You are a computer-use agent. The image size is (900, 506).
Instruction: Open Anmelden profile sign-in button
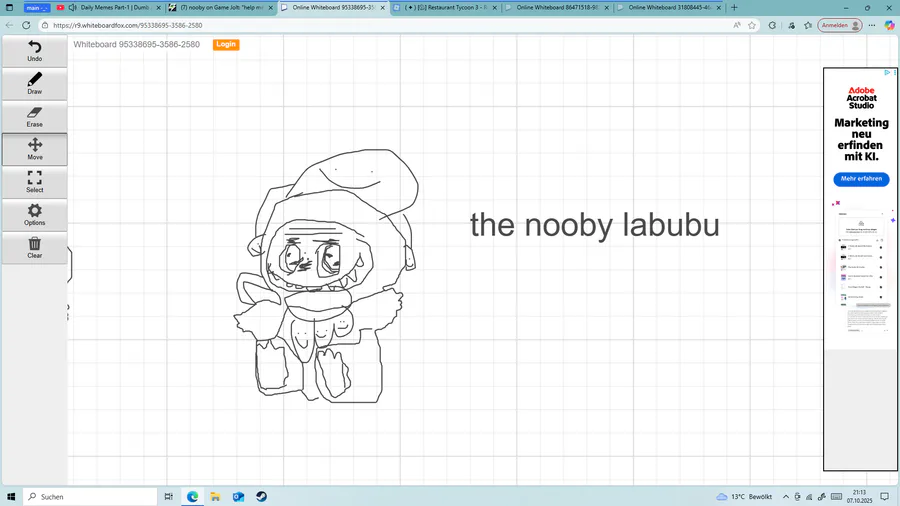[840, 25]
